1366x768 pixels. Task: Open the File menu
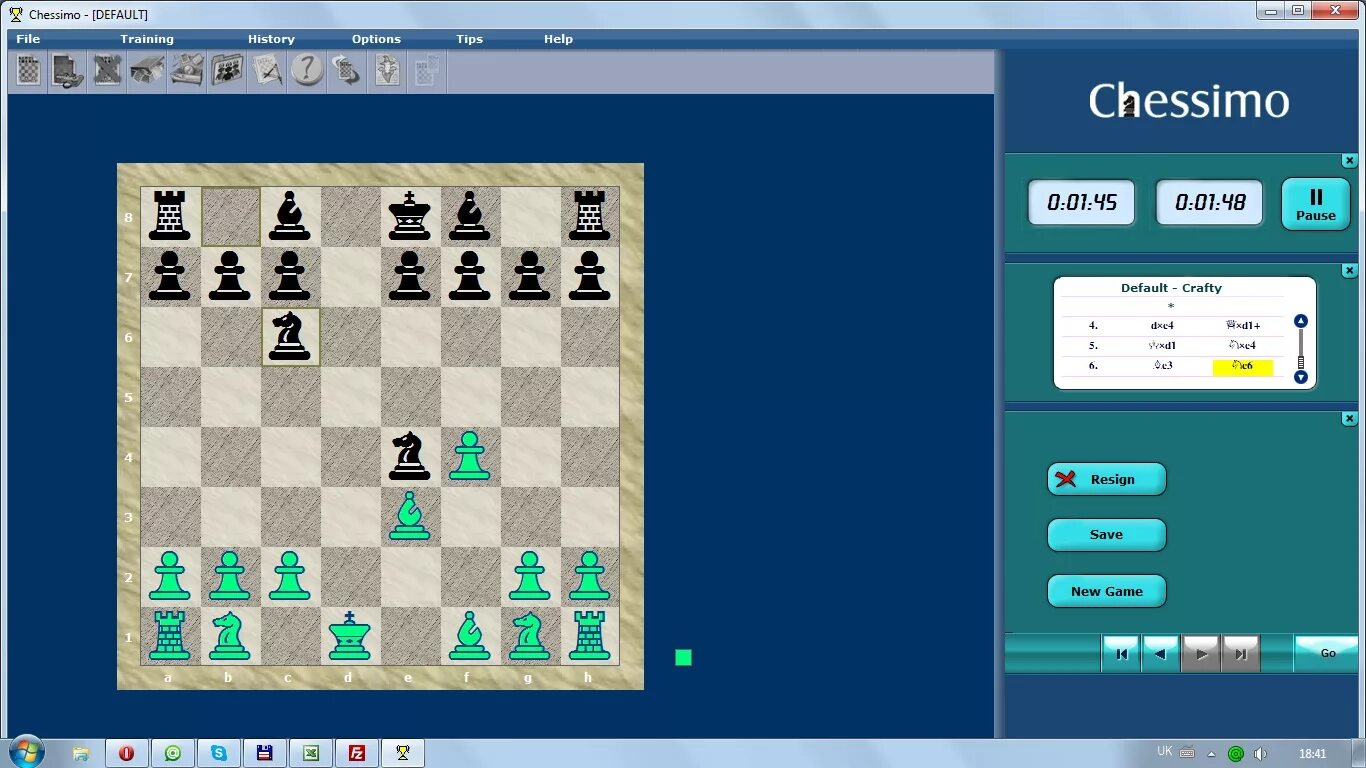coord(28,39)
